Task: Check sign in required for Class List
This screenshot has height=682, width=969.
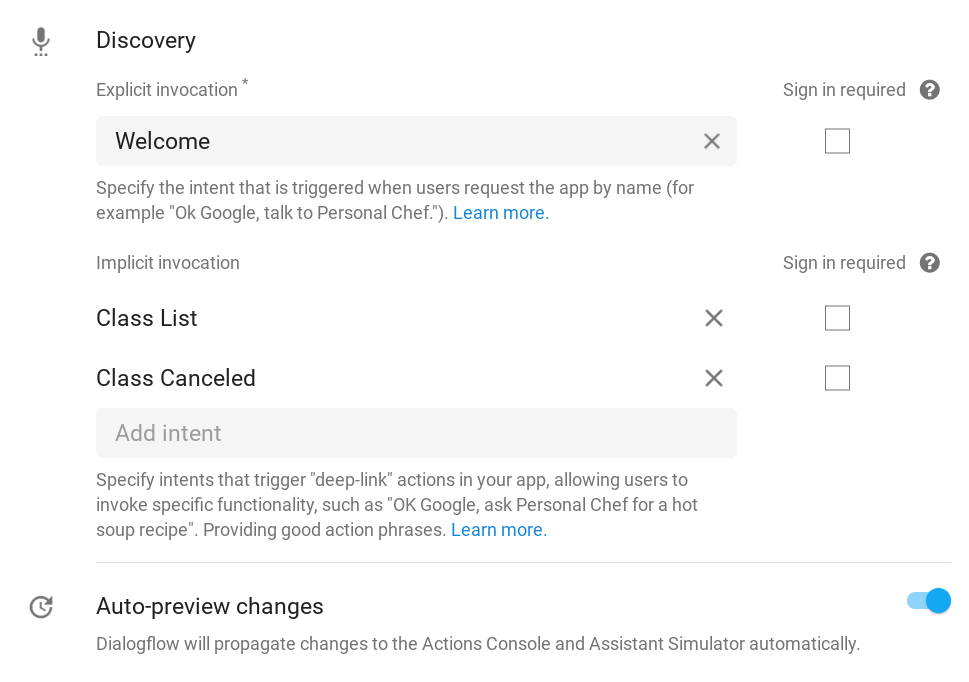Action: 837,318
